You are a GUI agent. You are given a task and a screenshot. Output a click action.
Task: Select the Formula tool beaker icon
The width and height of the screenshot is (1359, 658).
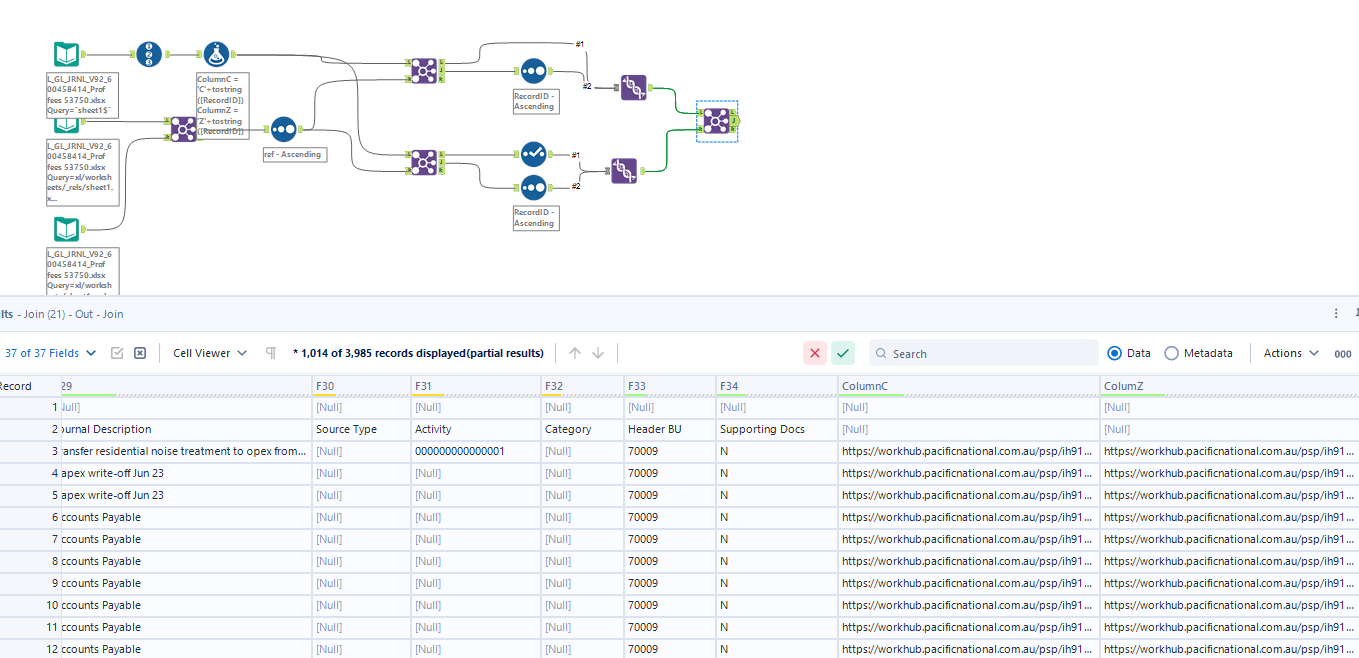tap(218, 54)
